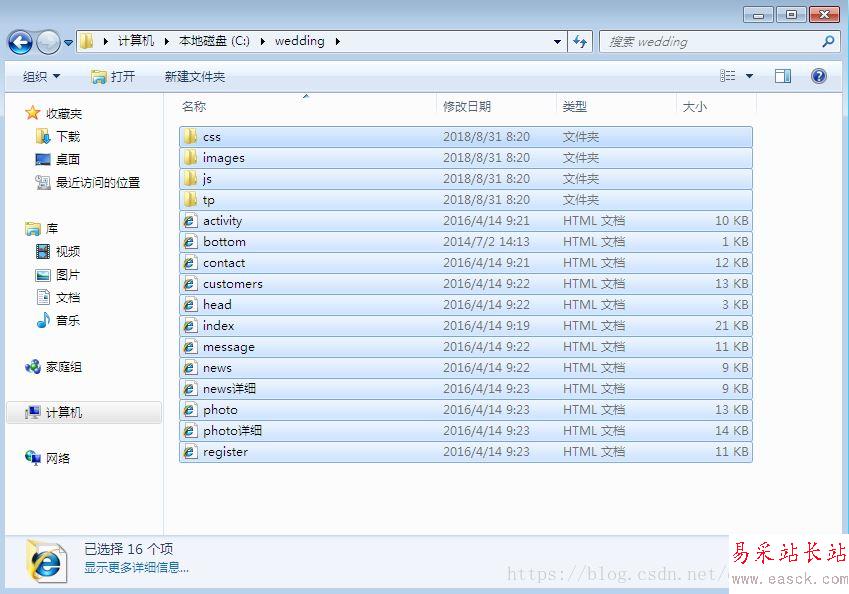Click the customers HTML file icon
Viewport: 849px width, 594px height.
pyautogui.click(x=190, y=284)
